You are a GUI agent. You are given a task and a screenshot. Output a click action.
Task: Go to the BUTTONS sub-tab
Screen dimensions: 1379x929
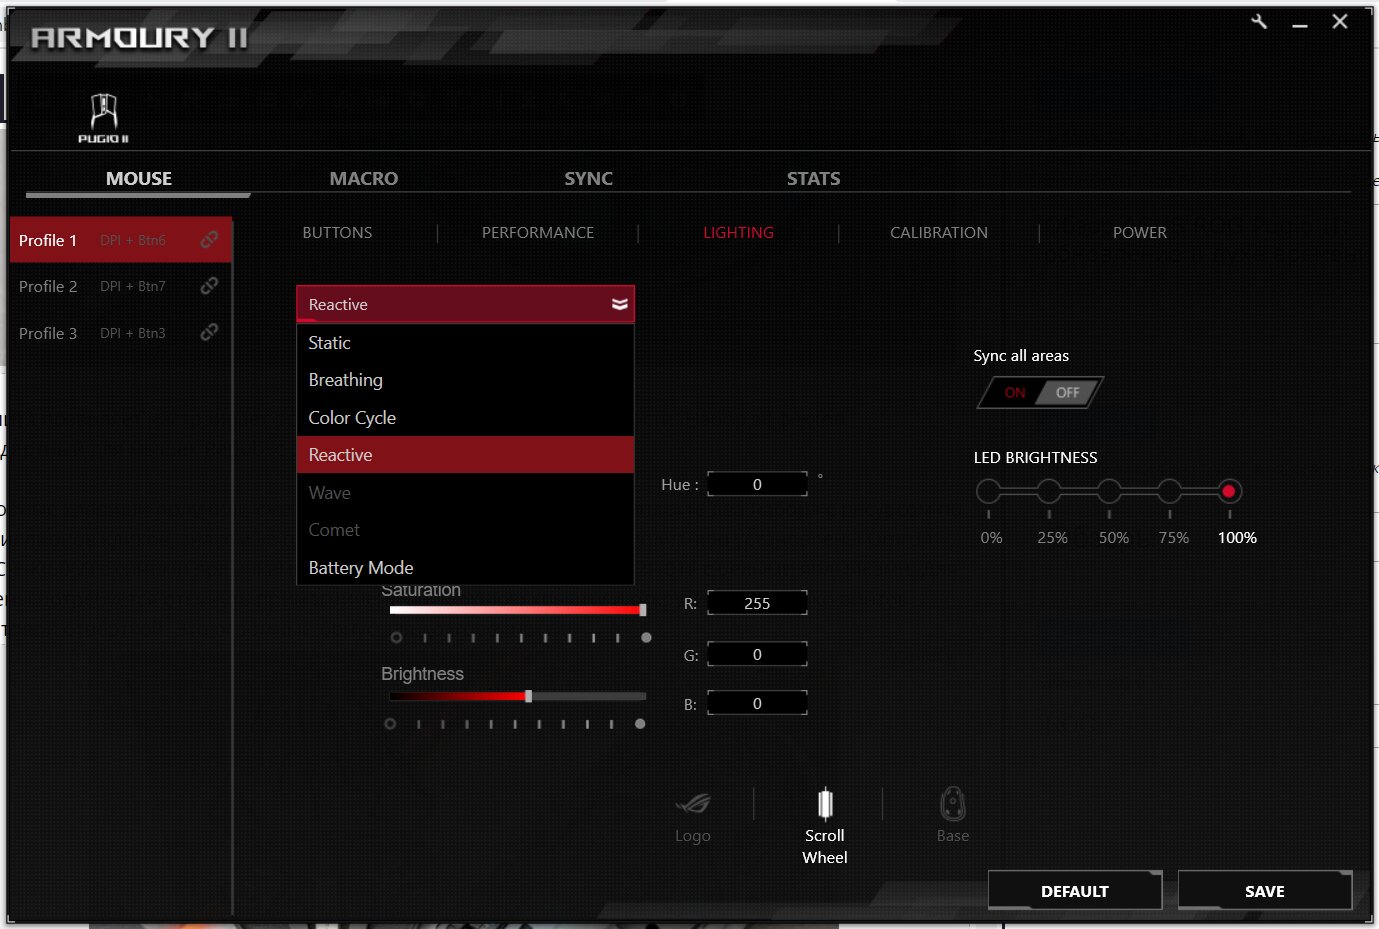pyautogui.click(x=337, y=232)
